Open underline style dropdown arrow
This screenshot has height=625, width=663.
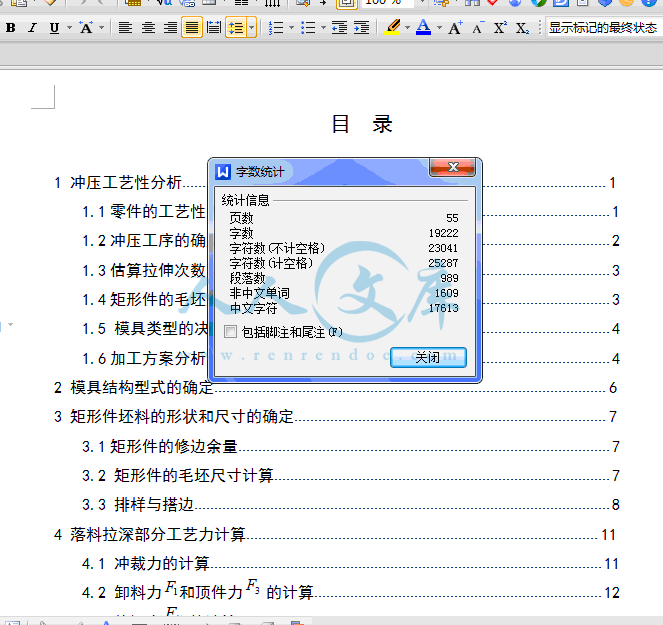[x=69, y=28]
